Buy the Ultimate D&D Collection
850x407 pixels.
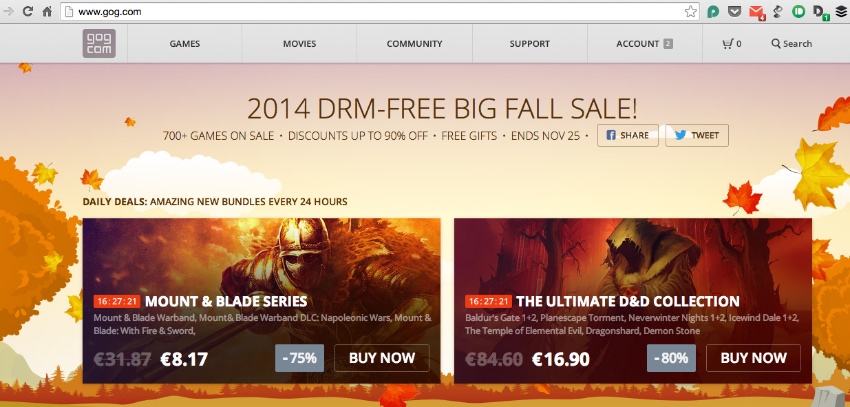tap(754, 358)
